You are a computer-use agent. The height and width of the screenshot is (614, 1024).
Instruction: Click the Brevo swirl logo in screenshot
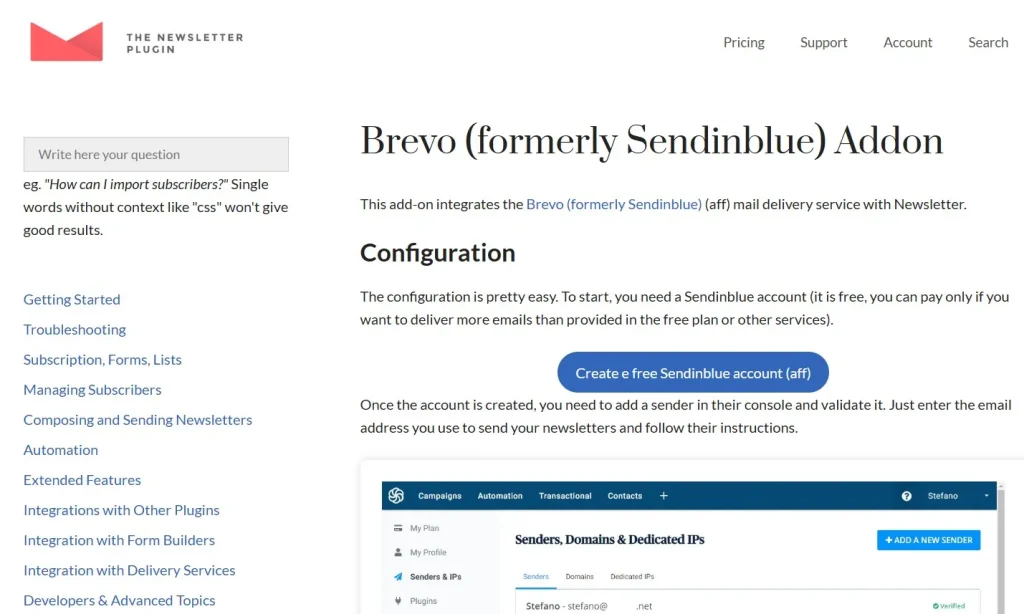tap(396, 496)
